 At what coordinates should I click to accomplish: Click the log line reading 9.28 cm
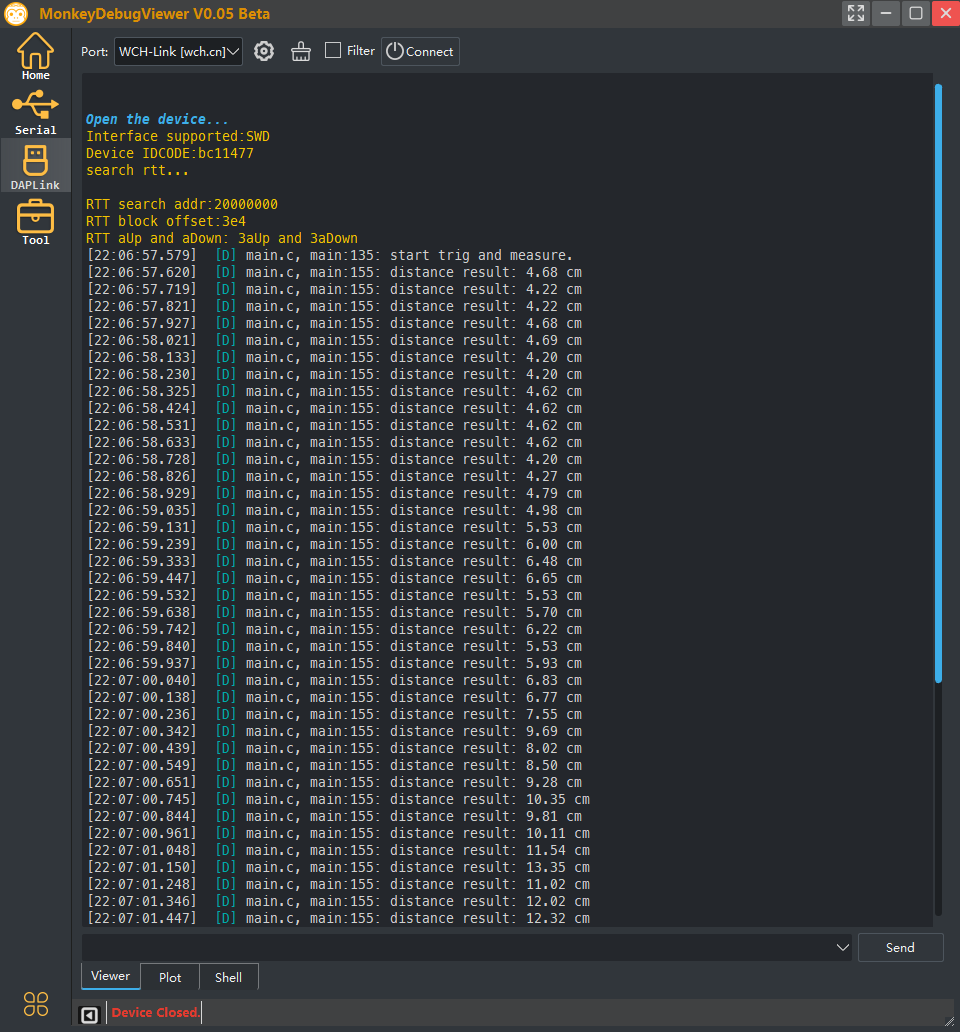334,783
